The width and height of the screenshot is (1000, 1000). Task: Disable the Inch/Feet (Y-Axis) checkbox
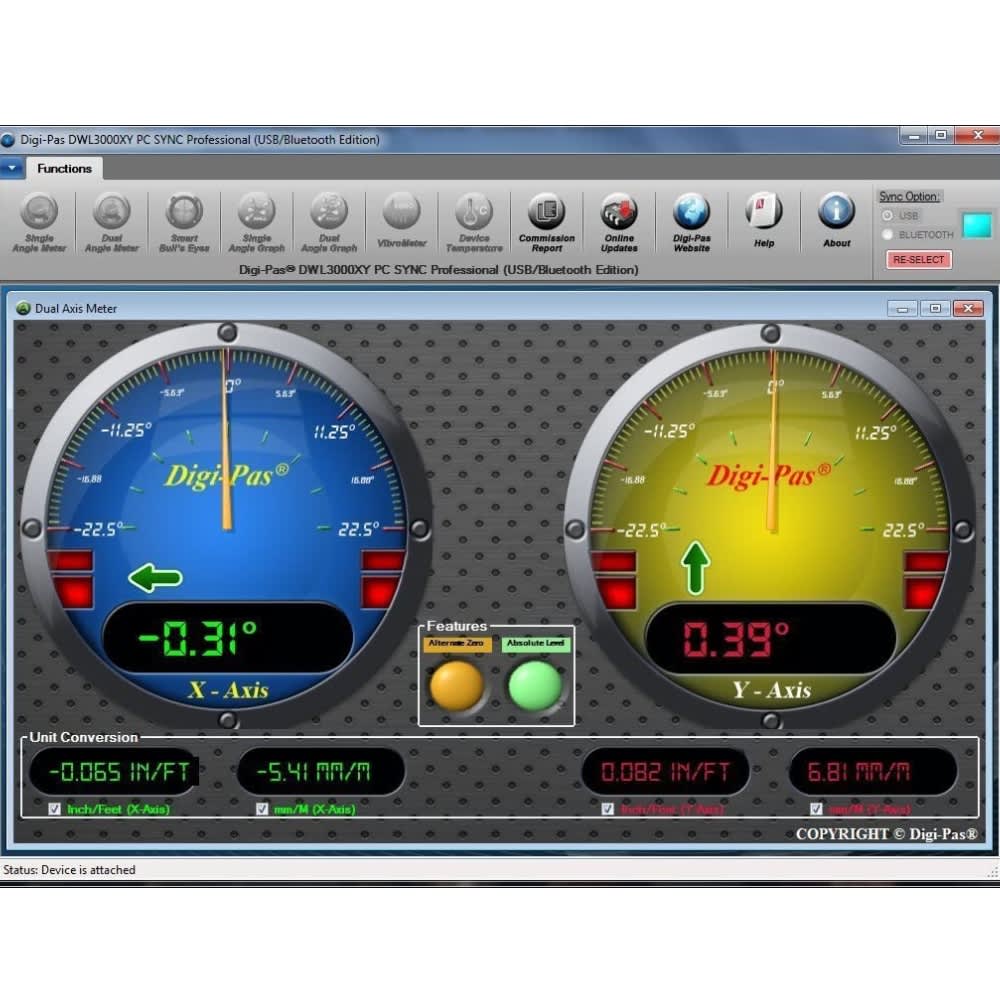pos(608,809)
